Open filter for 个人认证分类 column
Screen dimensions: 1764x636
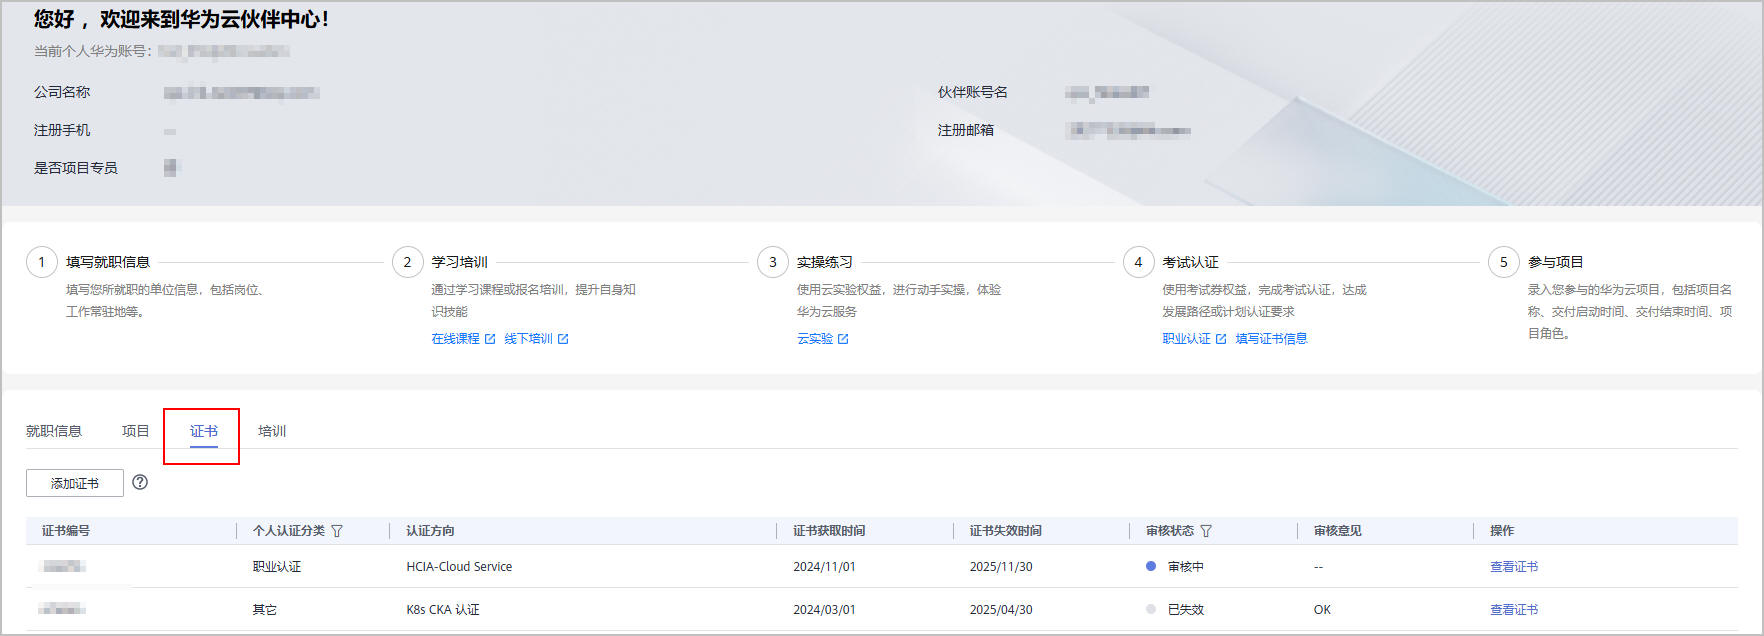pyautogui.click(x=337, y=531)
